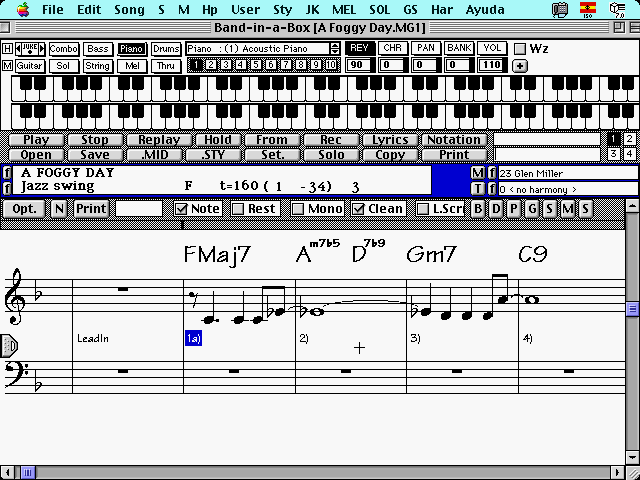Click the horizontal scrollbar thumb

(28, 473)
